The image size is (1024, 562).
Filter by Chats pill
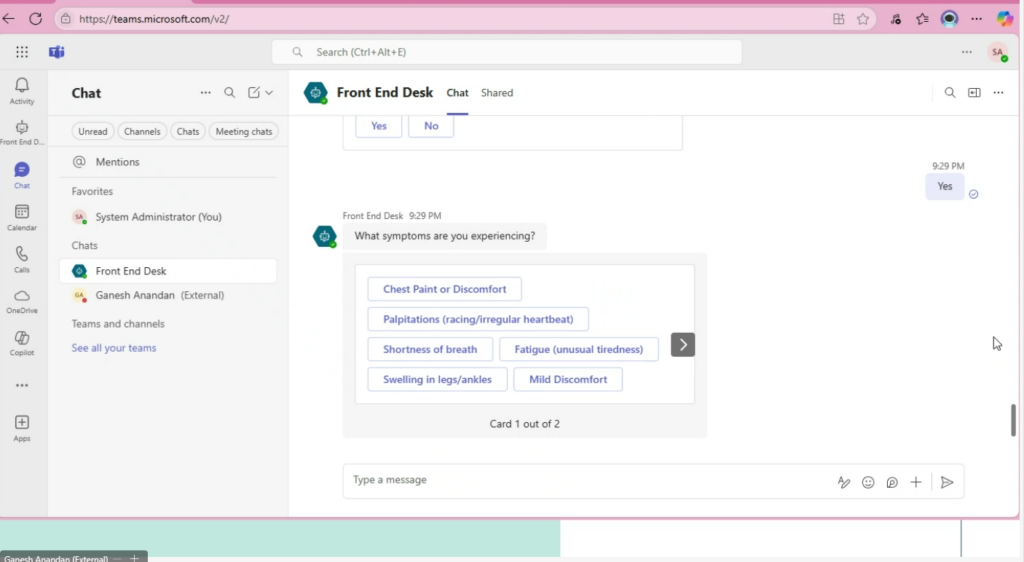click(x=187, y=131)
